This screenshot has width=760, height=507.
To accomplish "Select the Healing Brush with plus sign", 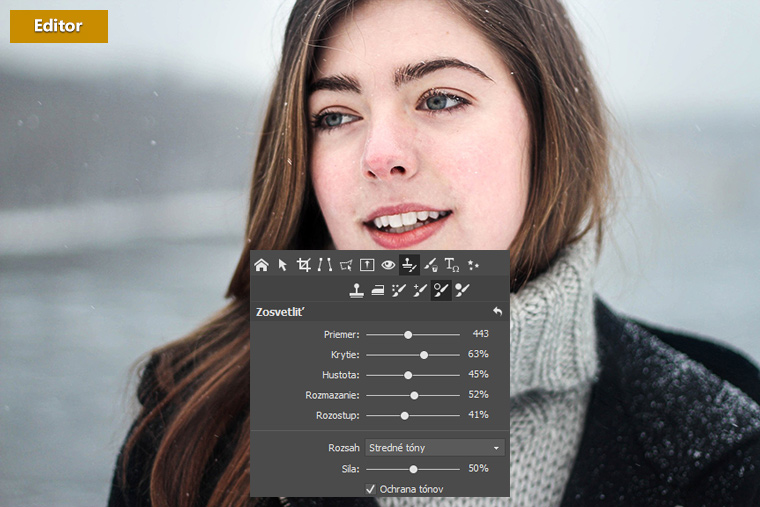I will click(420, 290).
